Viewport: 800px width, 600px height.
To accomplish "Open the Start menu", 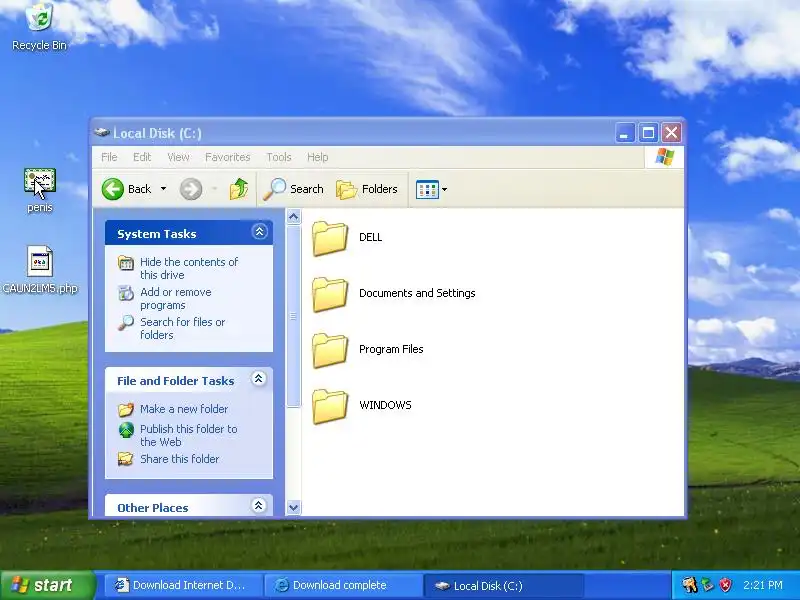I will click(47, 585).
